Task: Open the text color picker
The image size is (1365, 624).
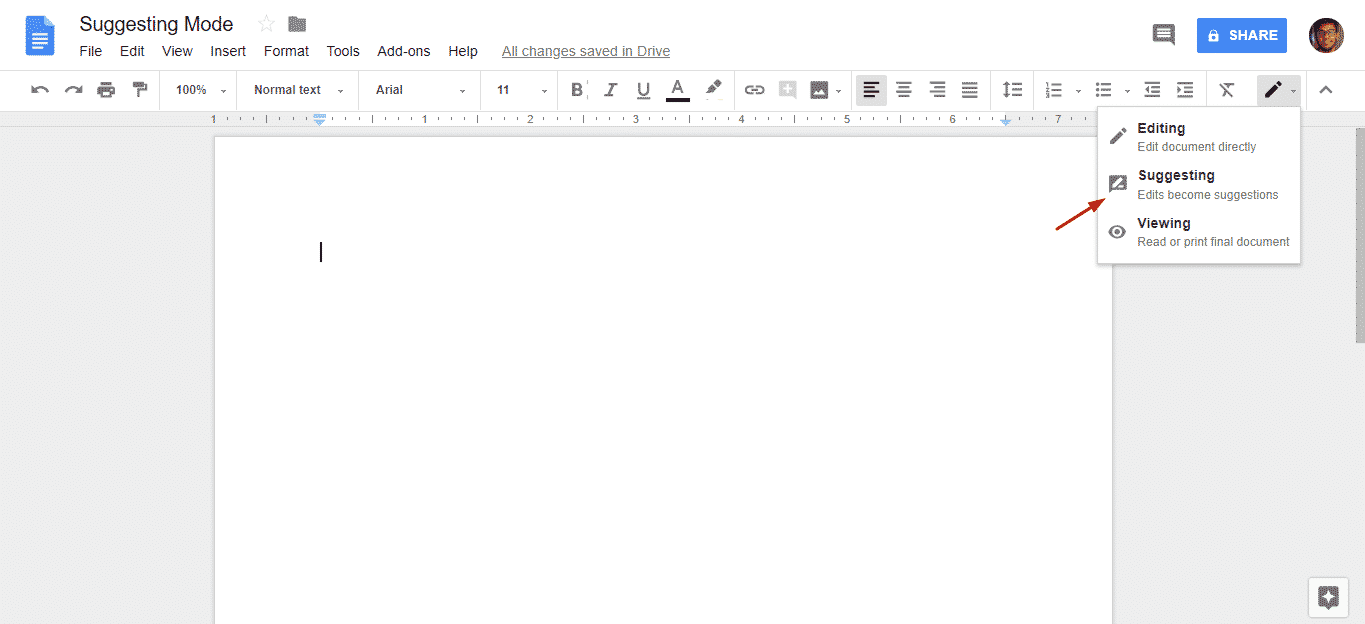Action: coord(678,90)
